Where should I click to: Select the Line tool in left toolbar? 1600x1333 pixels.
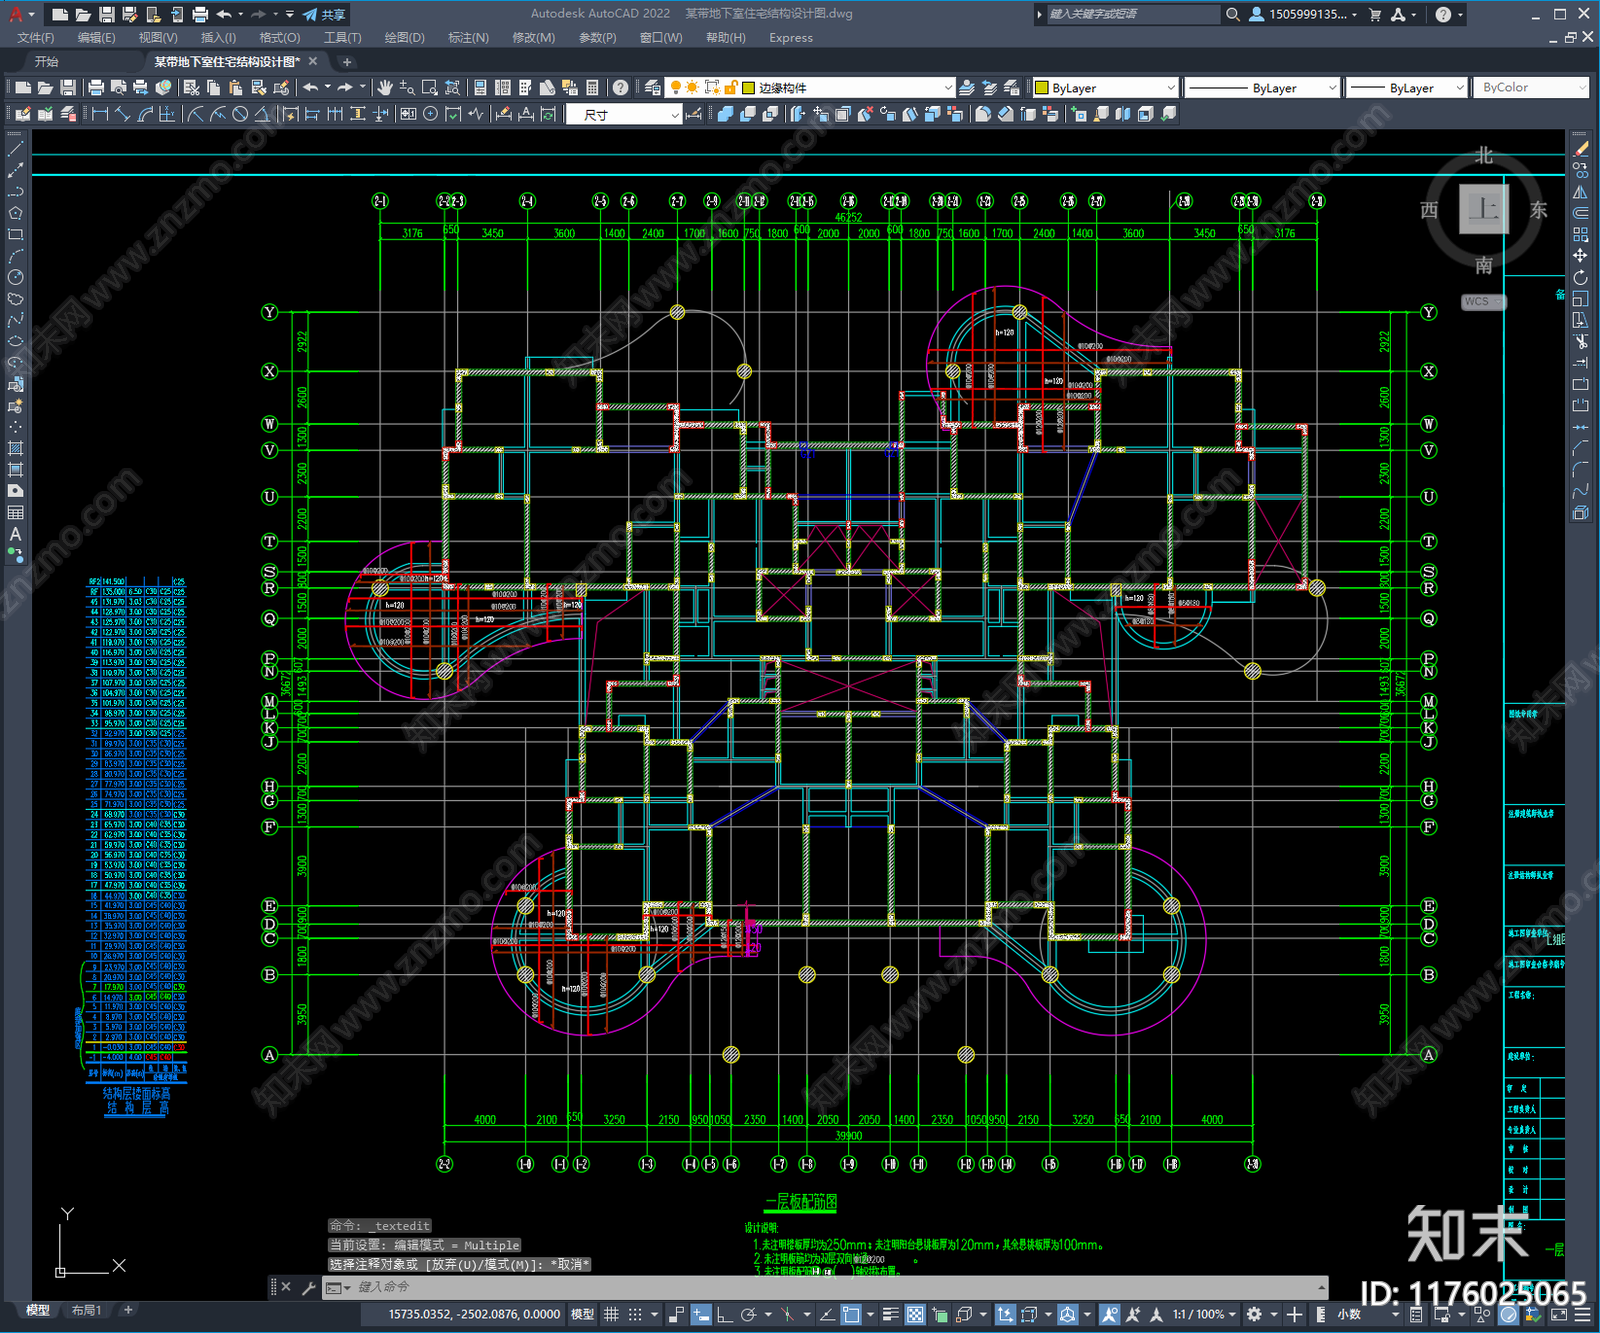pos(15,149)
